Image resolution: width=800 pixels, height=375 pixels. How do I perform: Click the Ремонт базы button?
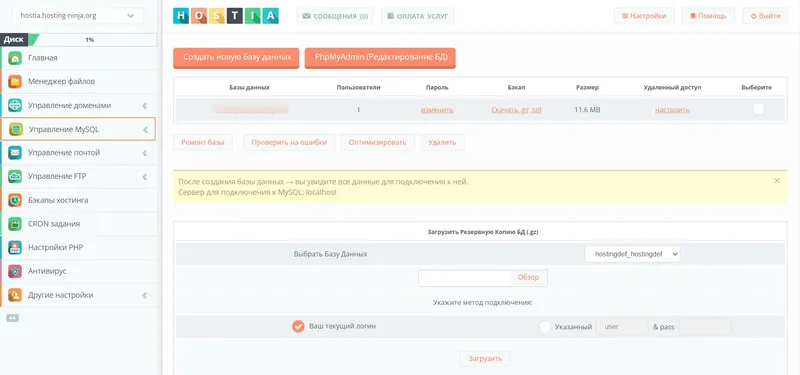point(203,142)
